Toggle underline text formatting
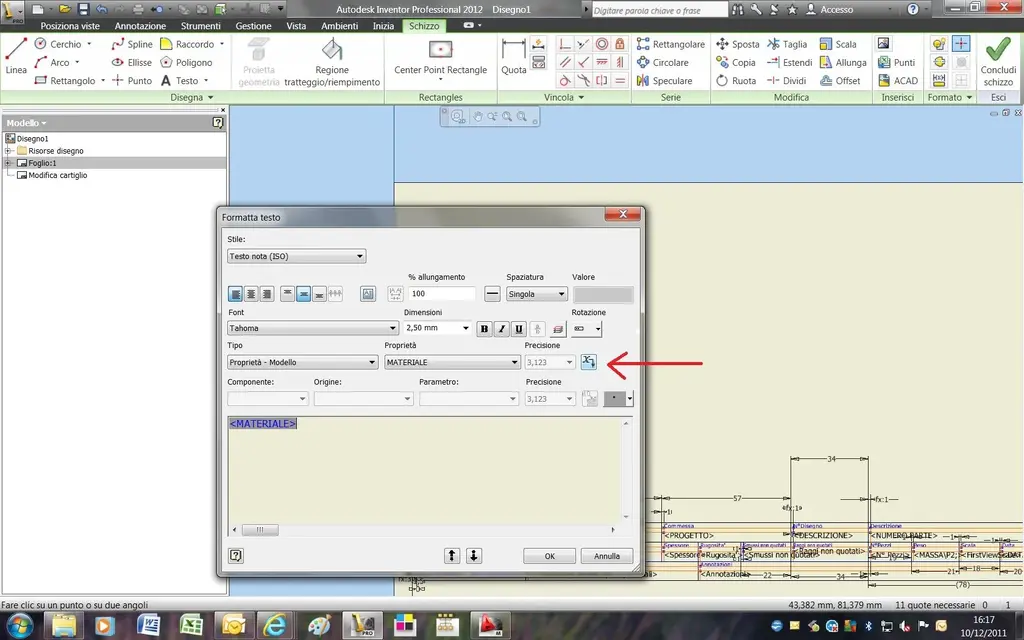Screen dimensions: 1024x640 point(519,328)
